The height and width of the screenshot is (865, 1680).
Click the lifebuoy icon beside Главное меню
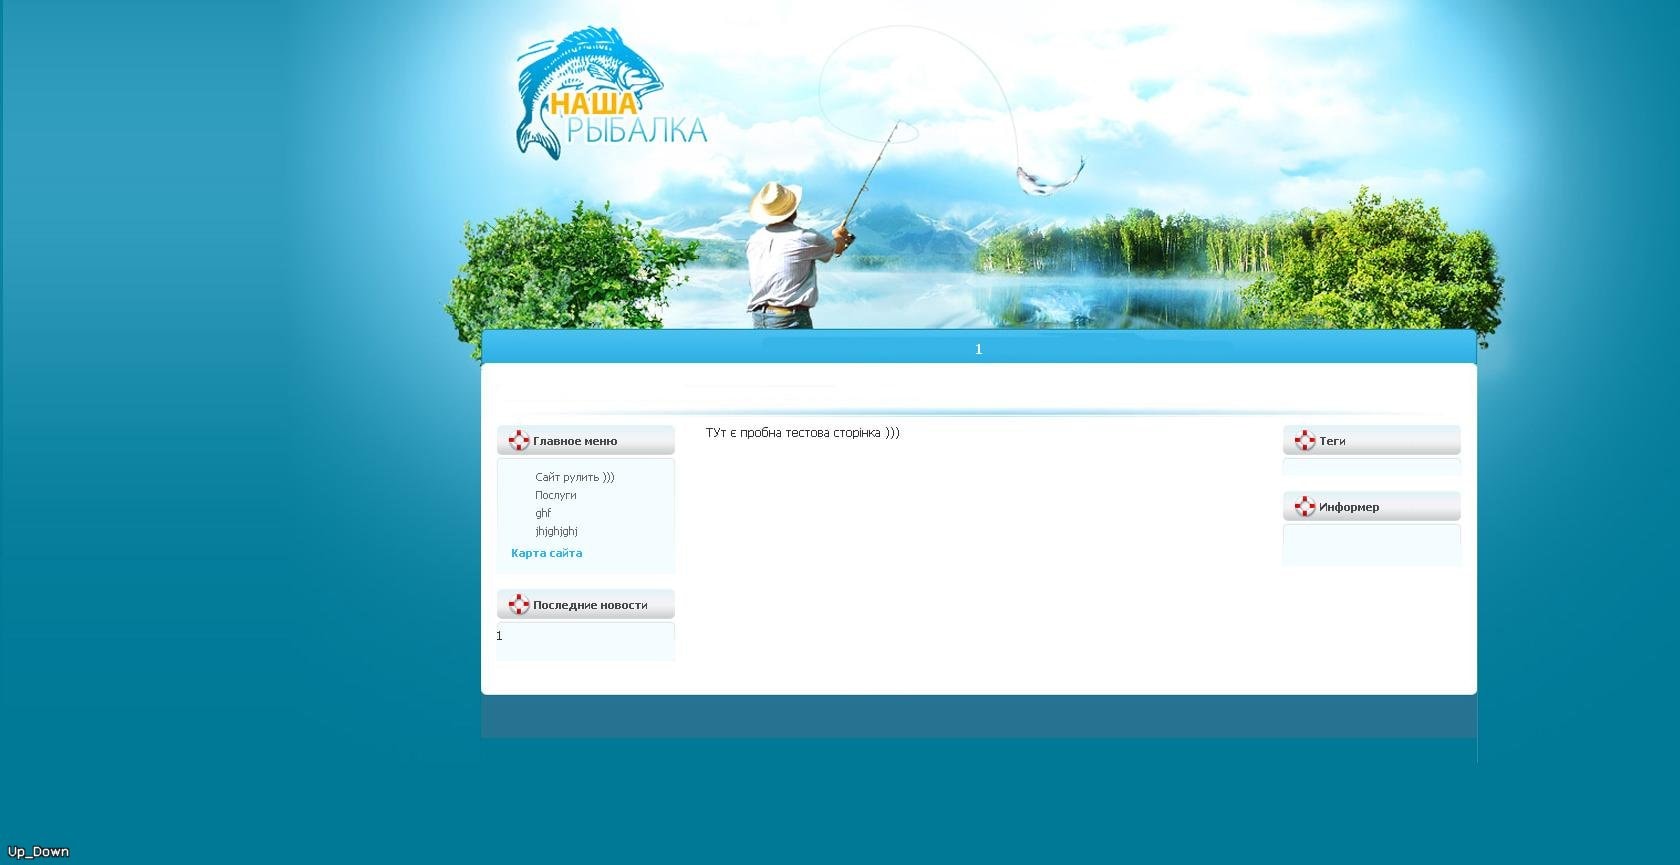(x=518, y=440)
